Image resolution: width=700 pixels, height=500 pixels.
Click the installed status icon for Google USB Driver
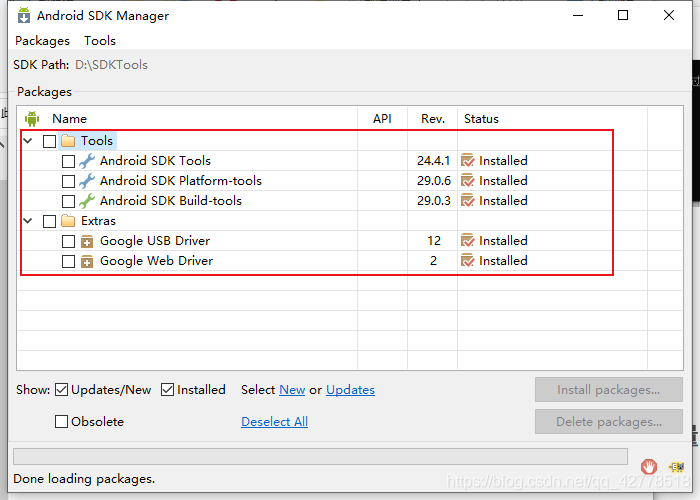click(467, 241)
